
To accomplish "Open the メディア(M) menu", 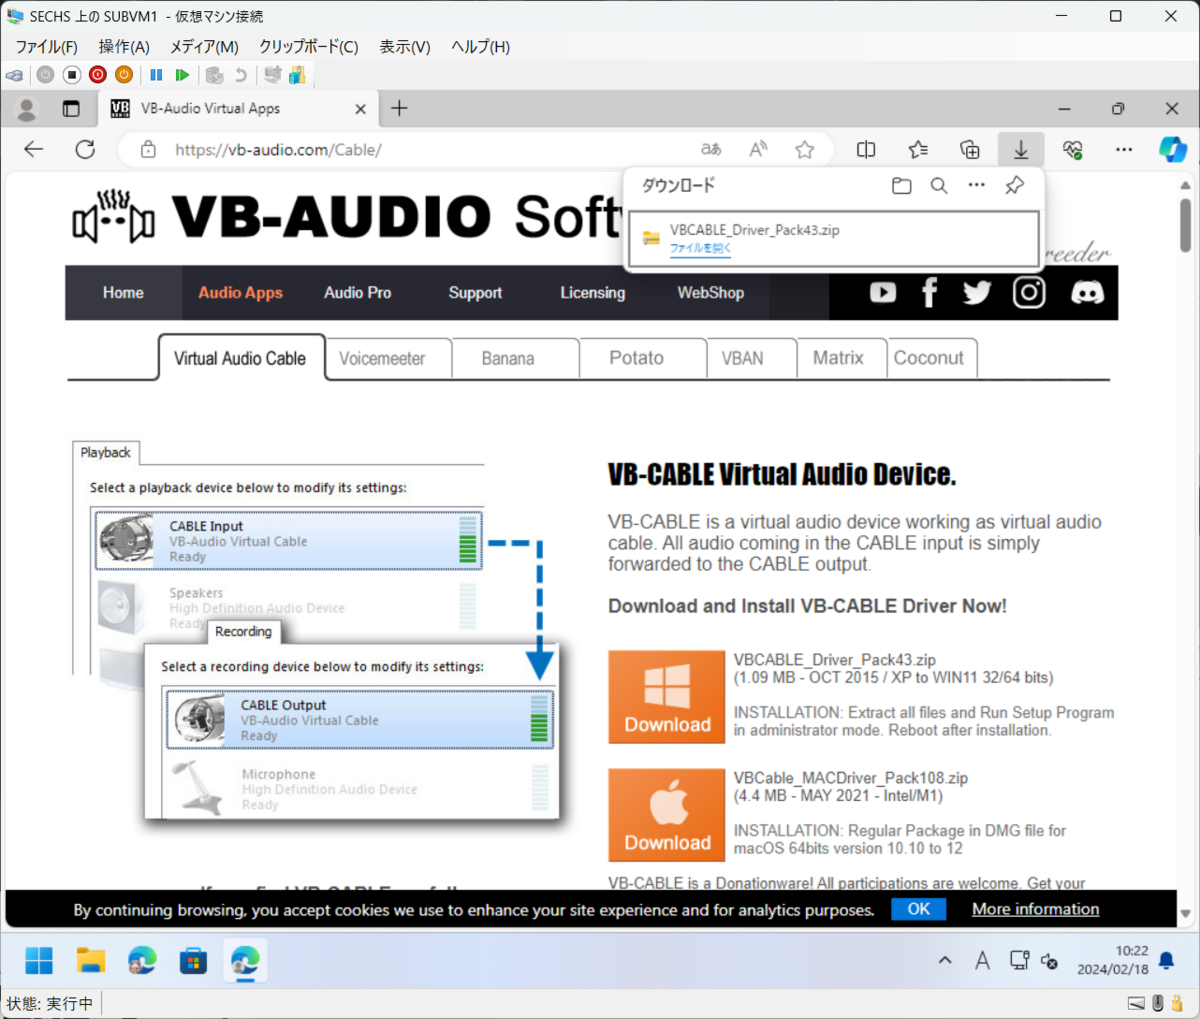I will 204,47.
